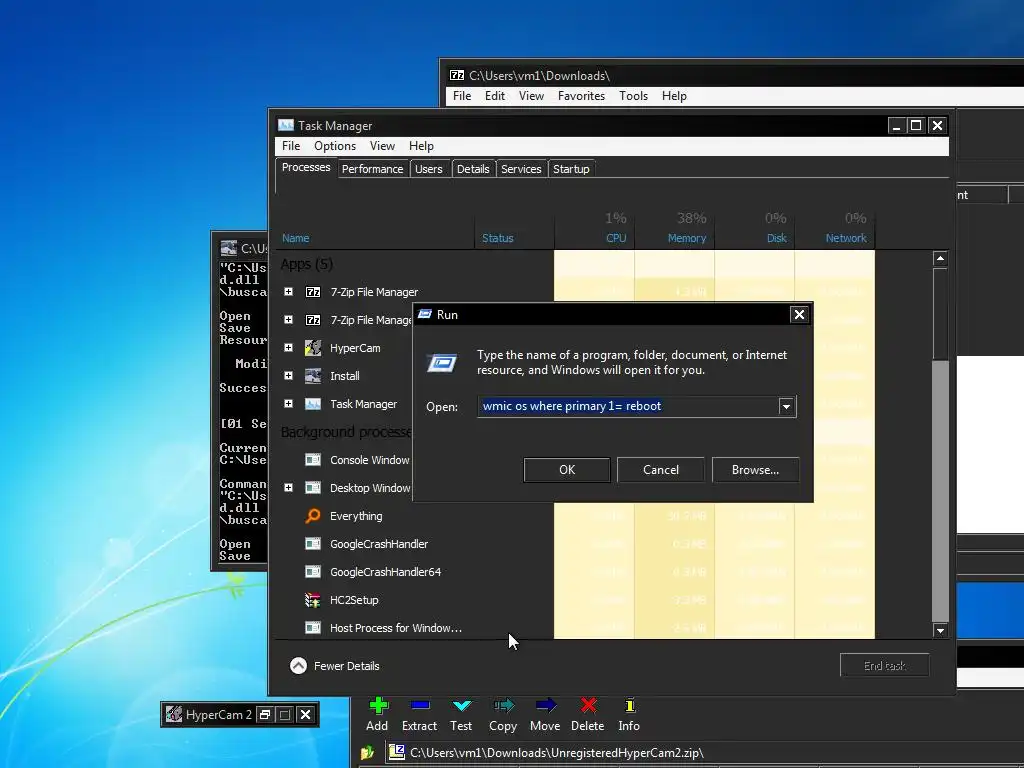Click the 7-Zip archive path field
The height and width of the screenshot is (768, 1024).
coord(705,753)
